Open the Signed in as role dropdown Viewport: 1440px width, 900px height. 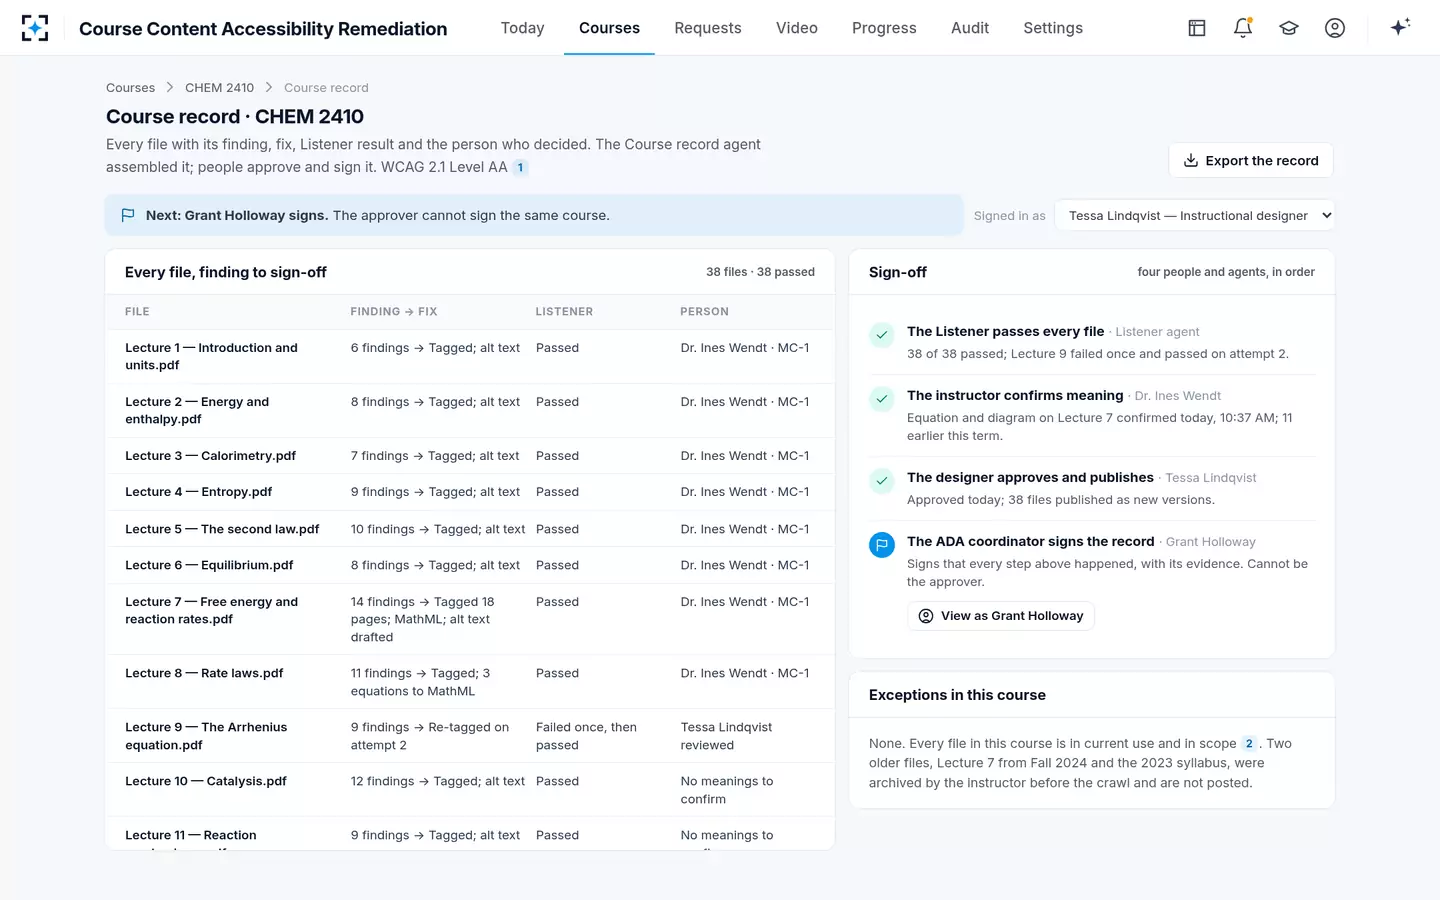click(x=1195, y=215)
